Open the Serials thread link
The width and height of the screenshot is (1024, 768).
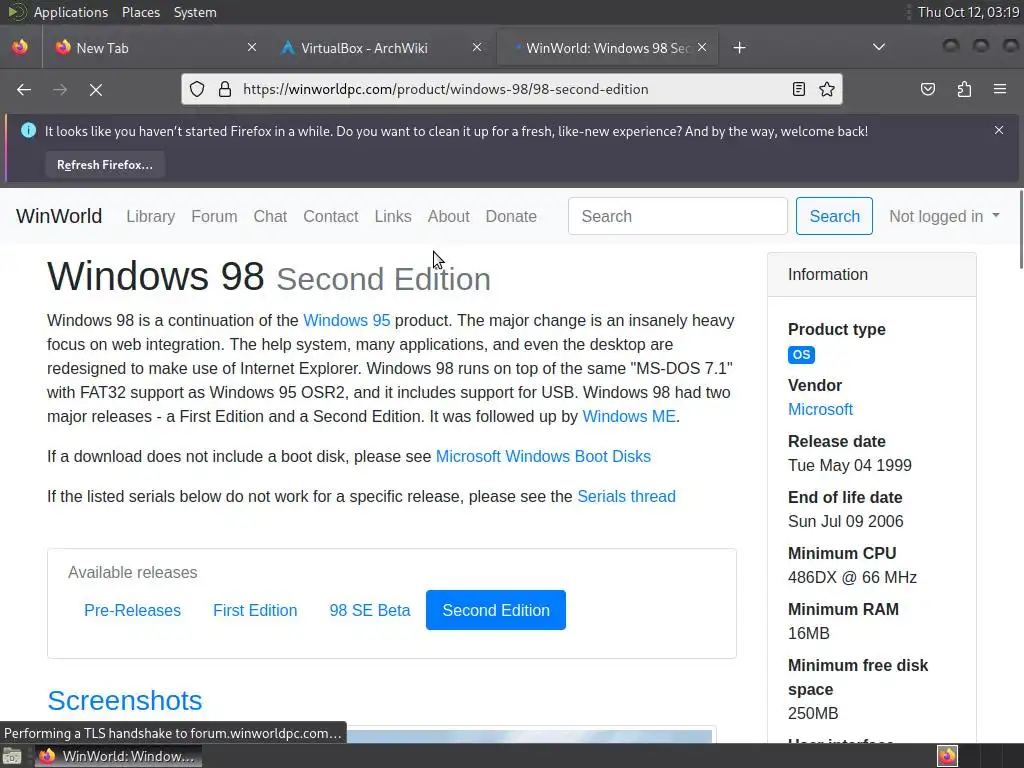[x=626, y=496]
